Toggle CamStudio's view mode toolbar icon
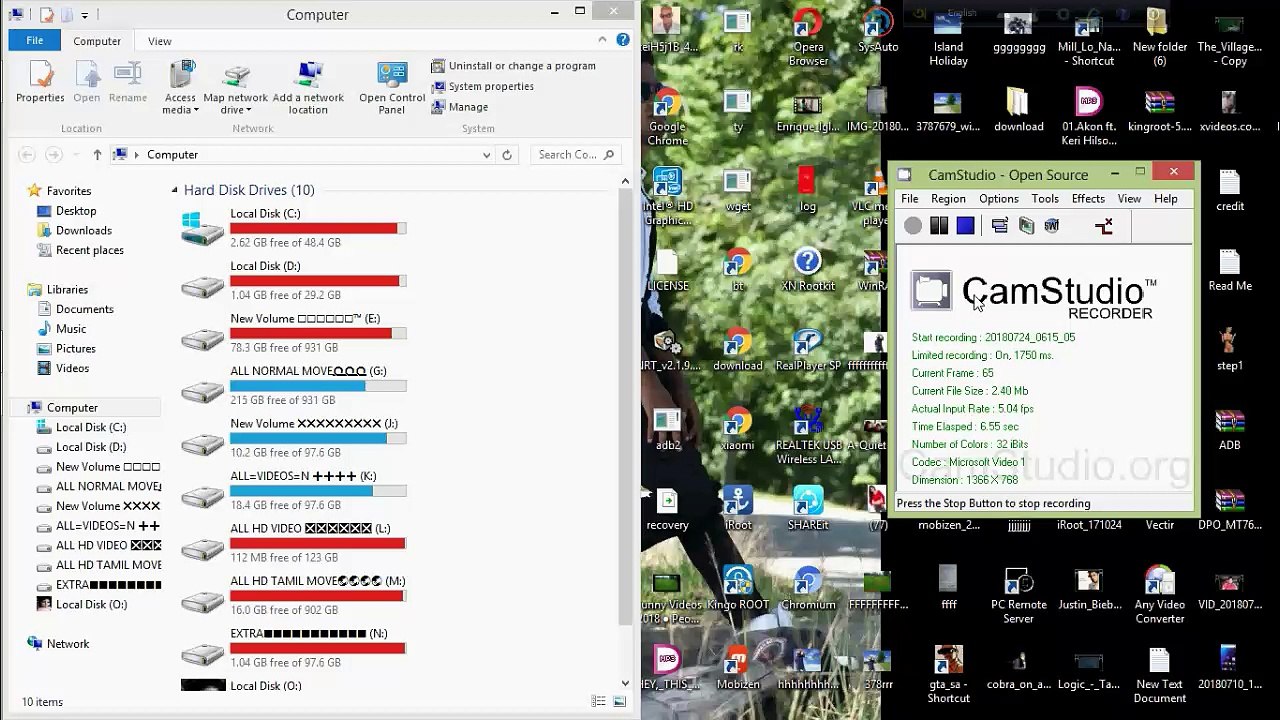The height and width of the screenshot is (720, 1280). (999, 226)
